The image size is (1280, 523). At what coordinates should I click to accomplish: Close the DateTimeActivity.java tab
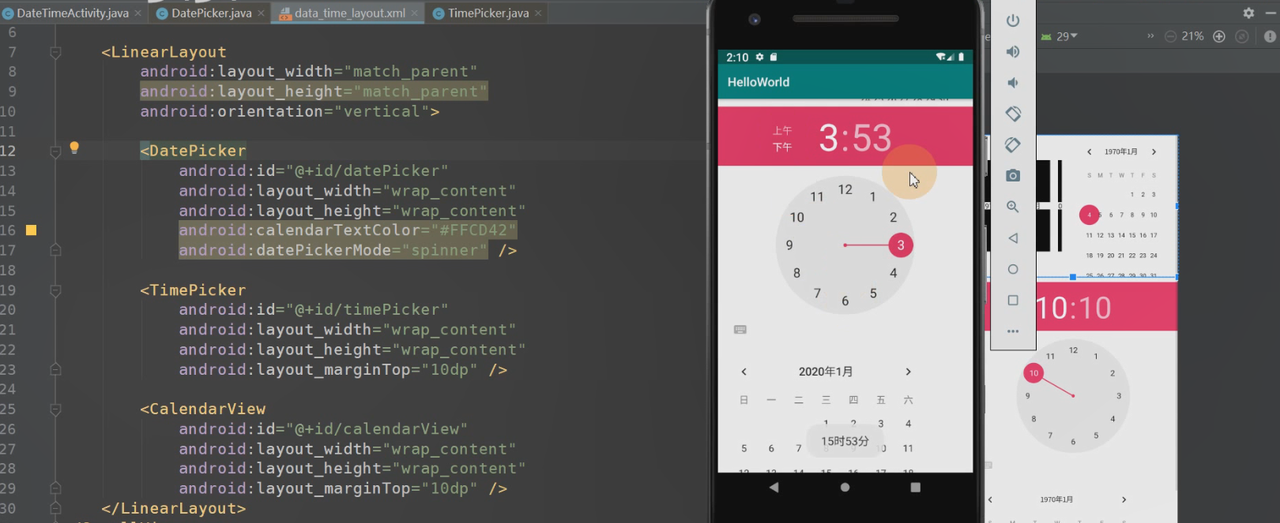coord(139,14)
